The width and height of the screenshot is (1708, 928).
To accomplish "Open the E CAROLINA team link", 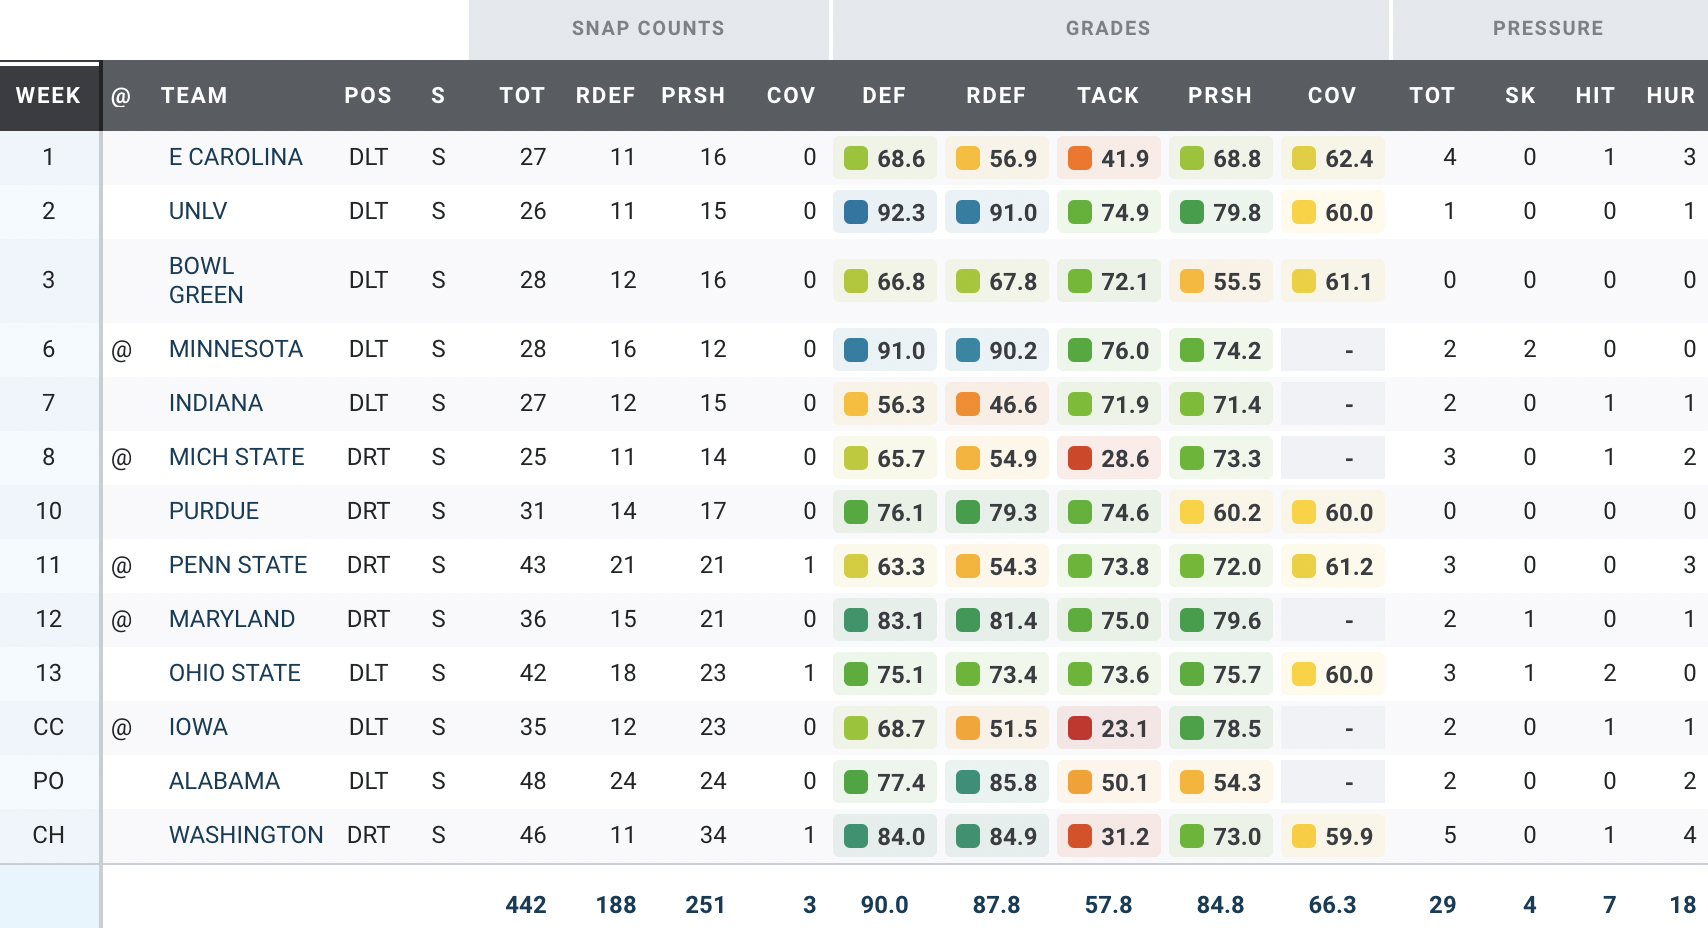I will tap(235, 157).
